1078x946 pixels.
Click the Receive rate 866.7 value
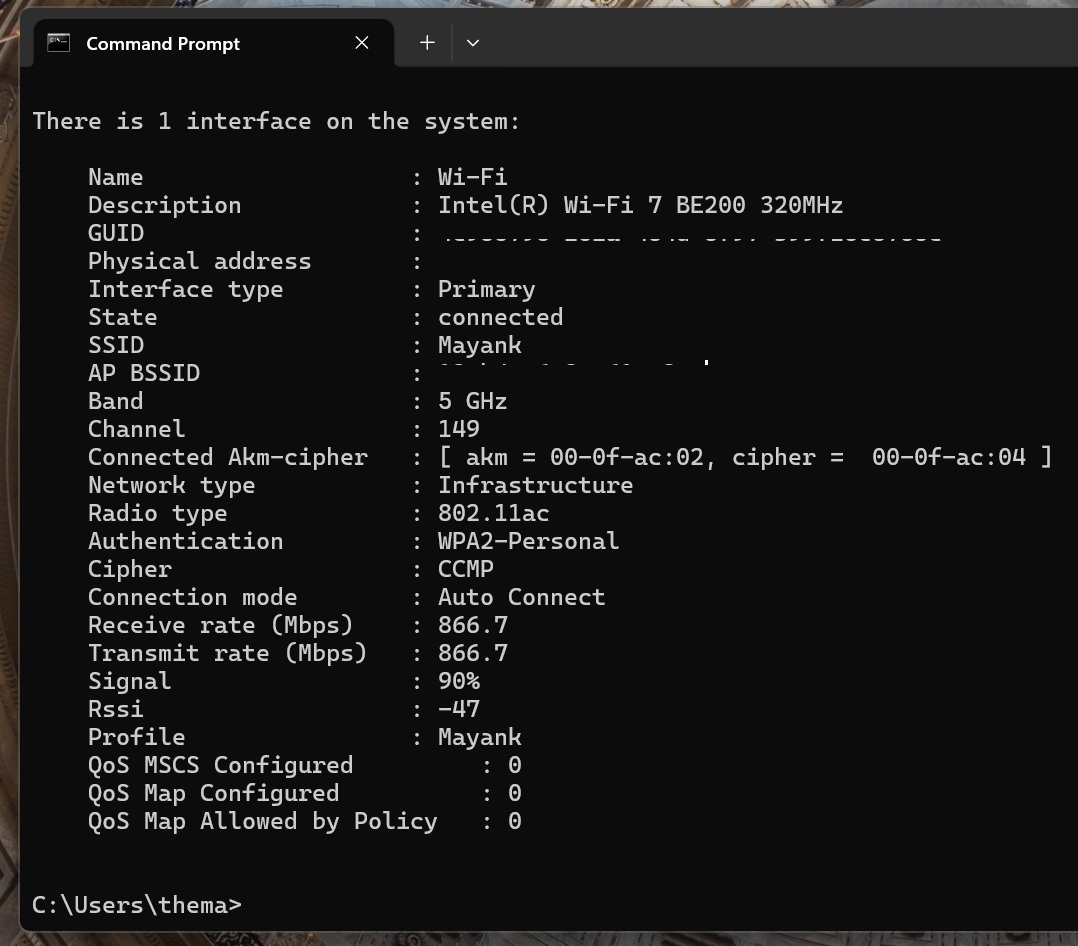point(471,625)
